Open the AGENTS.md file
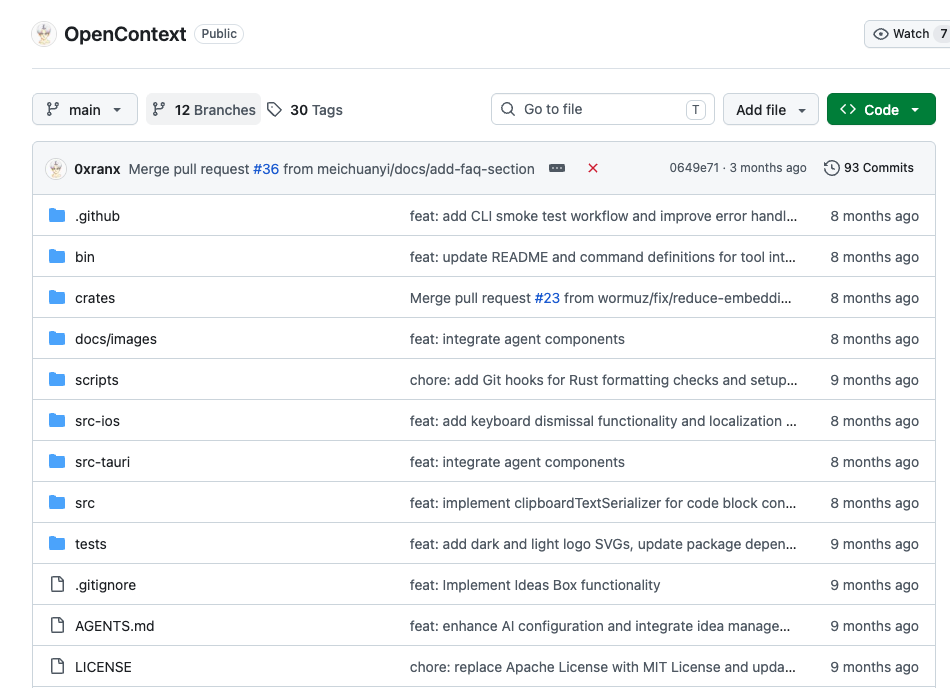This screenshot has width=950, height=688. [115, 626]
